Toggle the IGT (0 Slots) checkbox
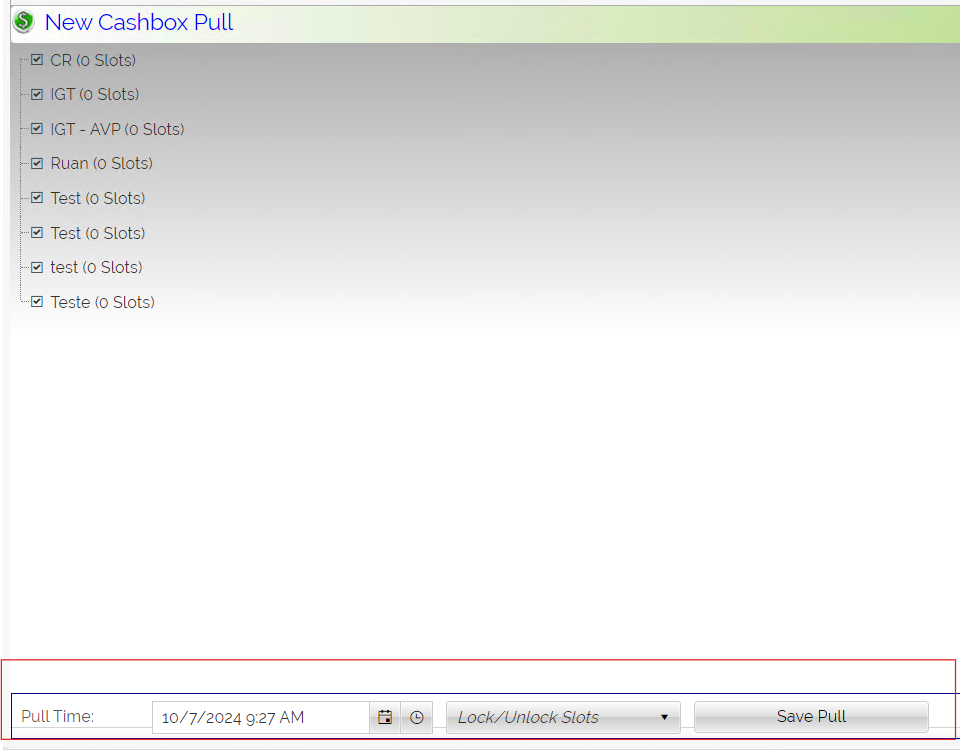960x750 pixels. coord(37,94)
